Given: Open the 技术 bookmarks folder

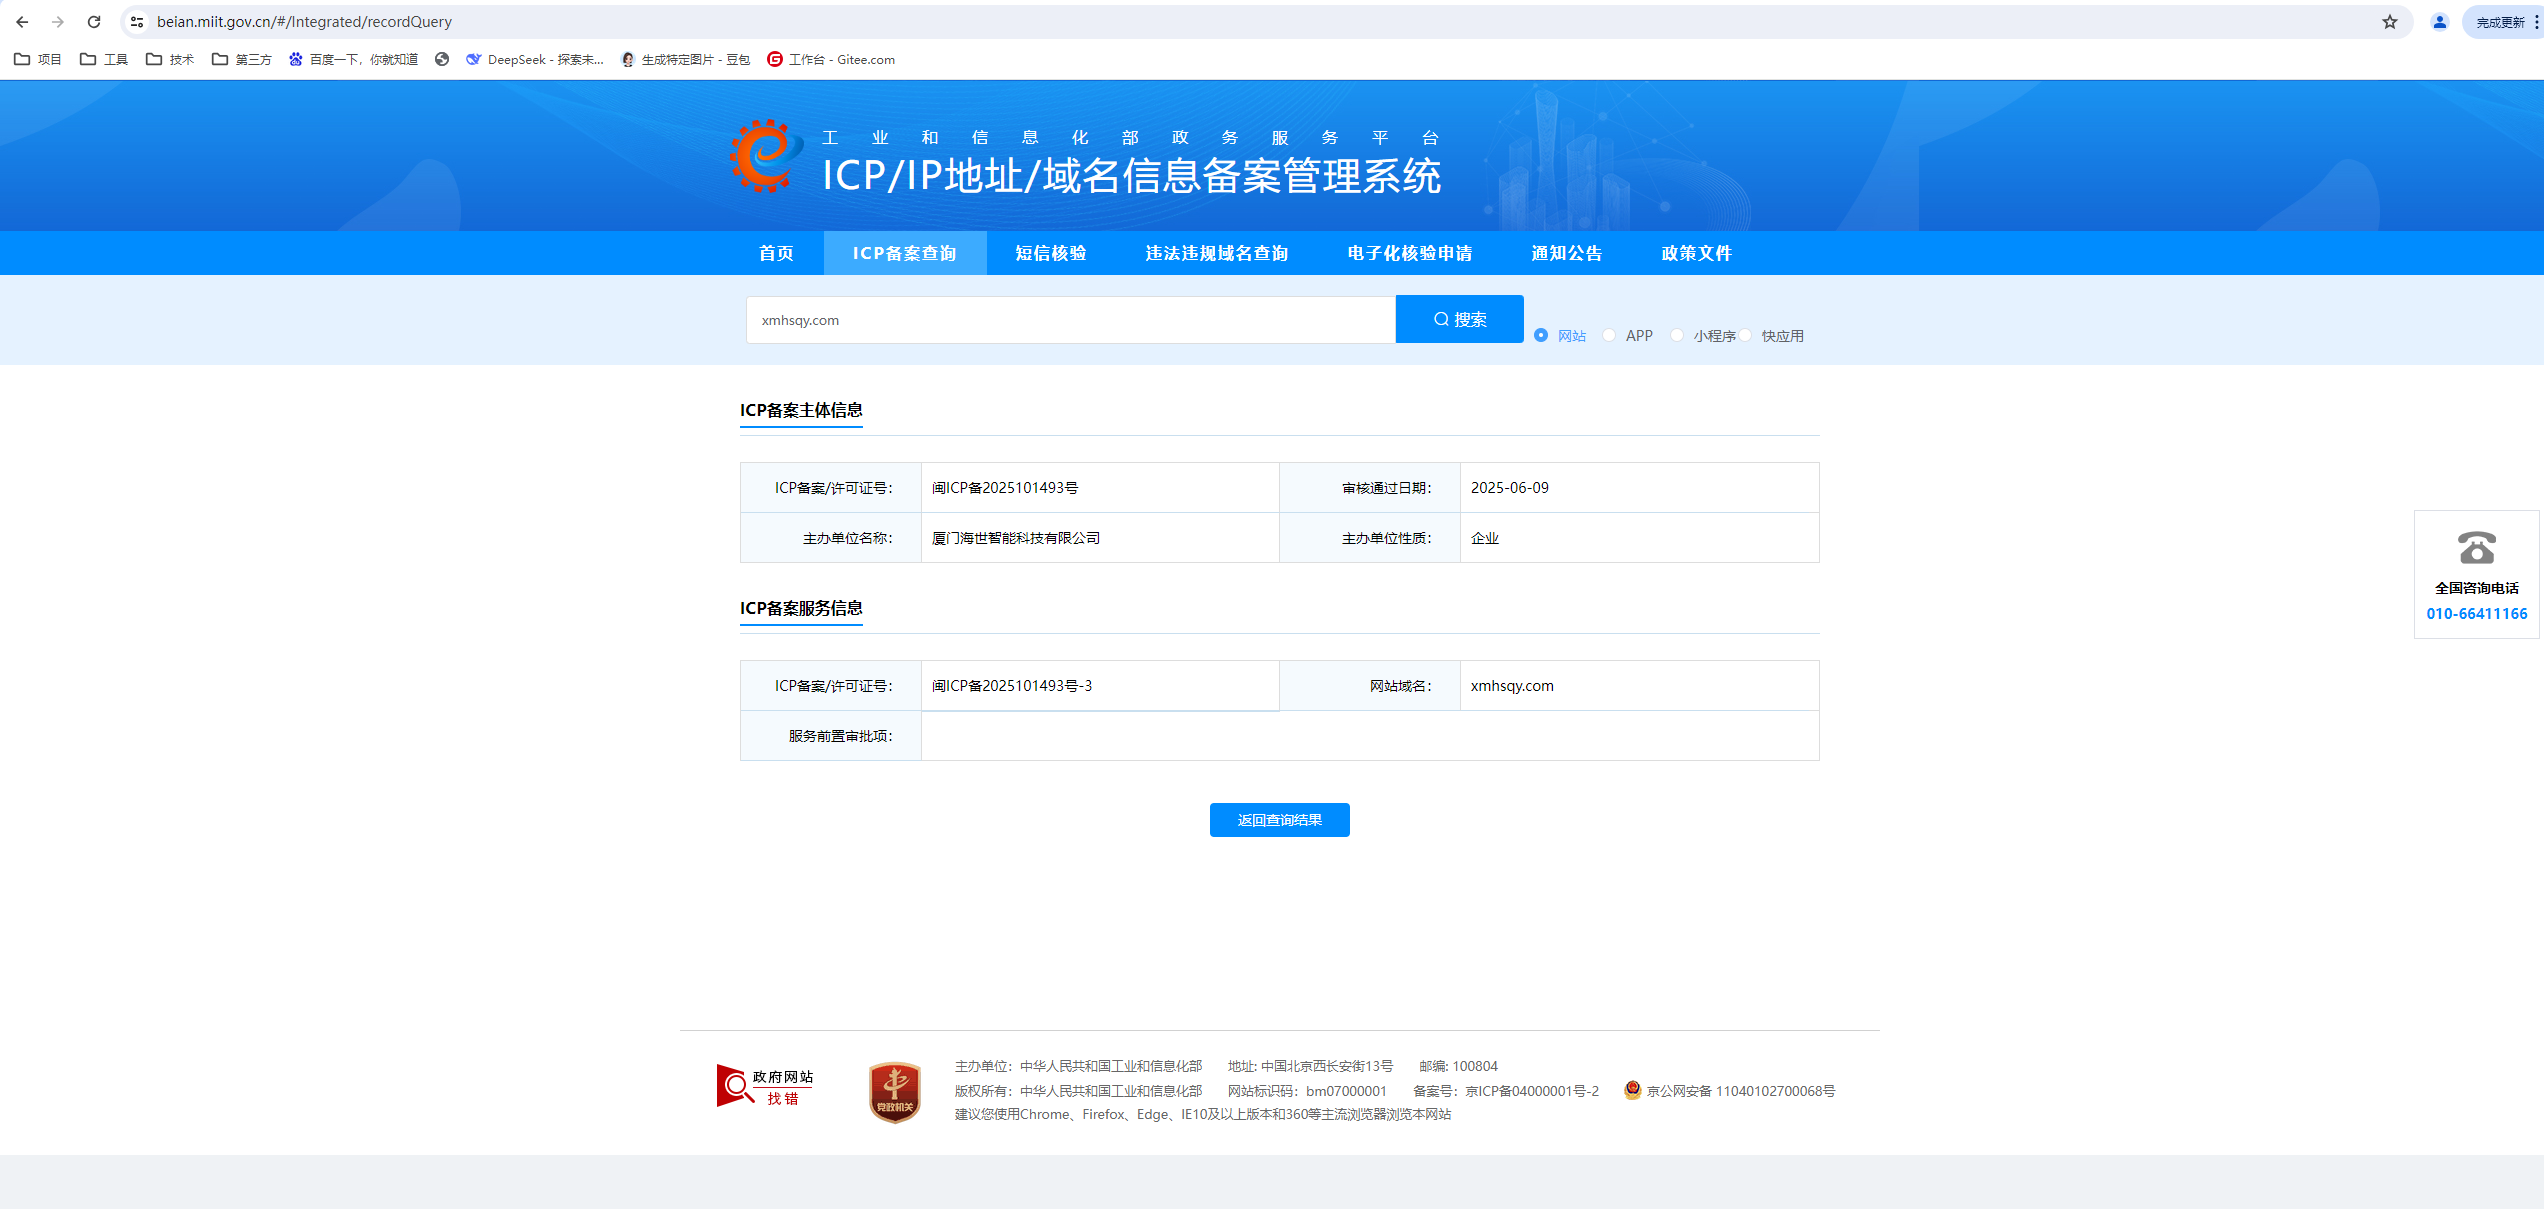Looking at the screenshot, I should tap(170, 60).
